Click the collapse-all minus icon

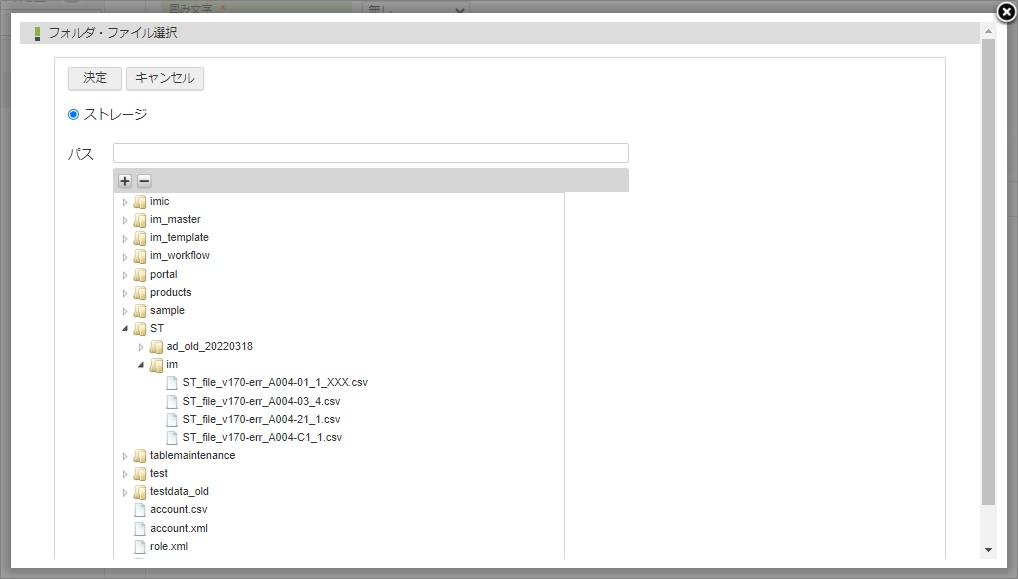click(x=144, y=181)
